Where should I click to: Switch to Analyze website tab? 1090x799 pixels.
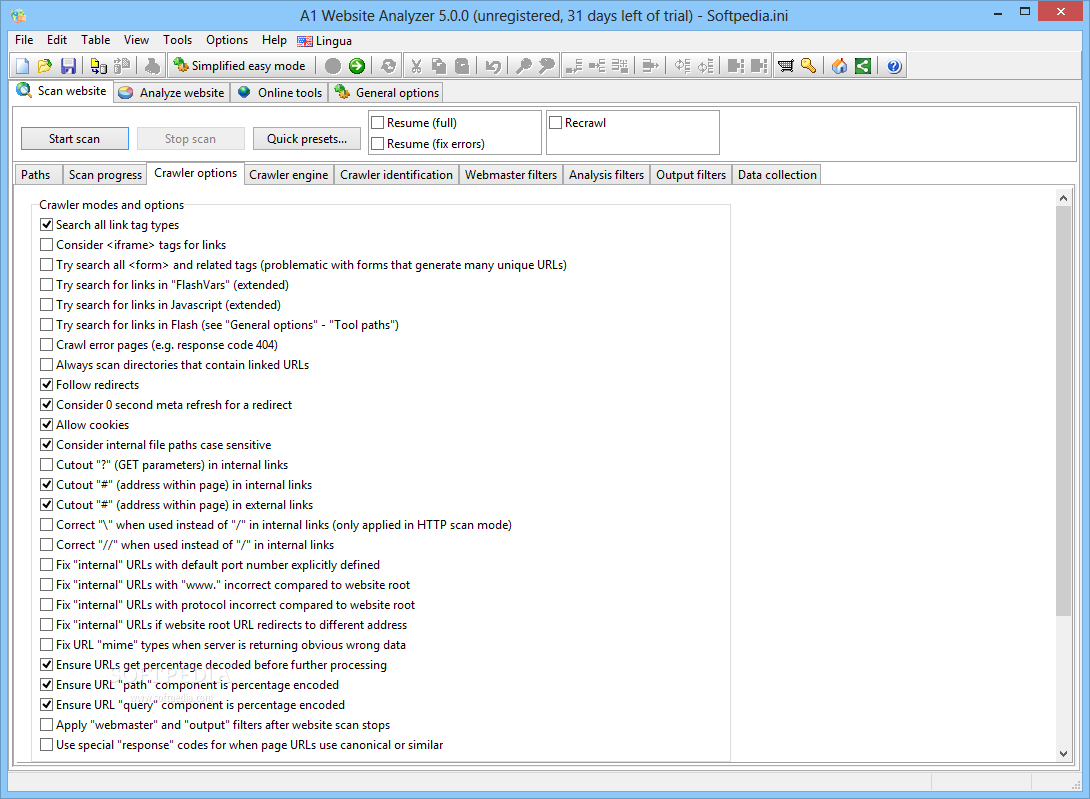(172, 92)
